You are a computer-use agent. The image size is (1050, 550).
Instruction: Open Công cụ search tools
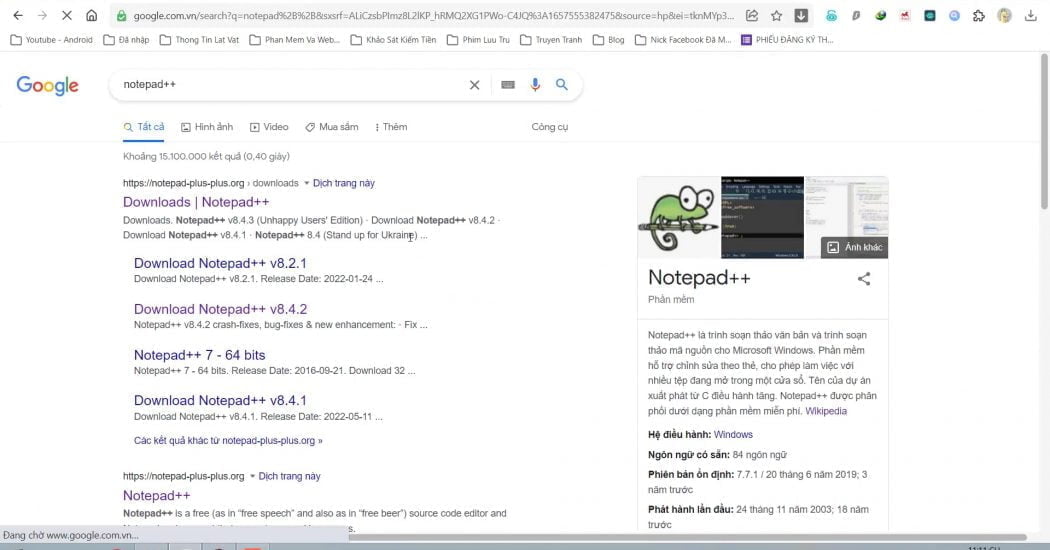(550, 127)
